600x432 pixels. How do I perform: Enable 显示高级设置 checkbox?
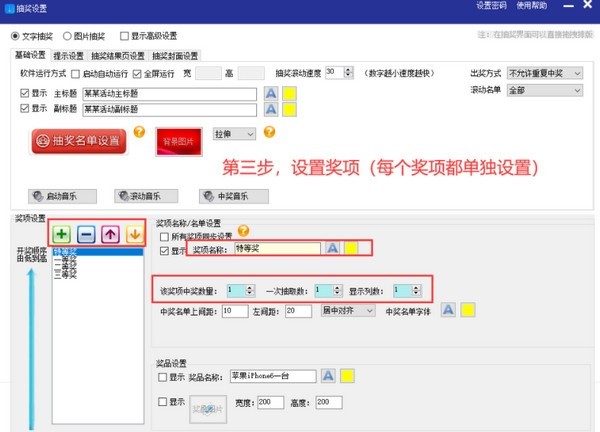tap(124, 36)
